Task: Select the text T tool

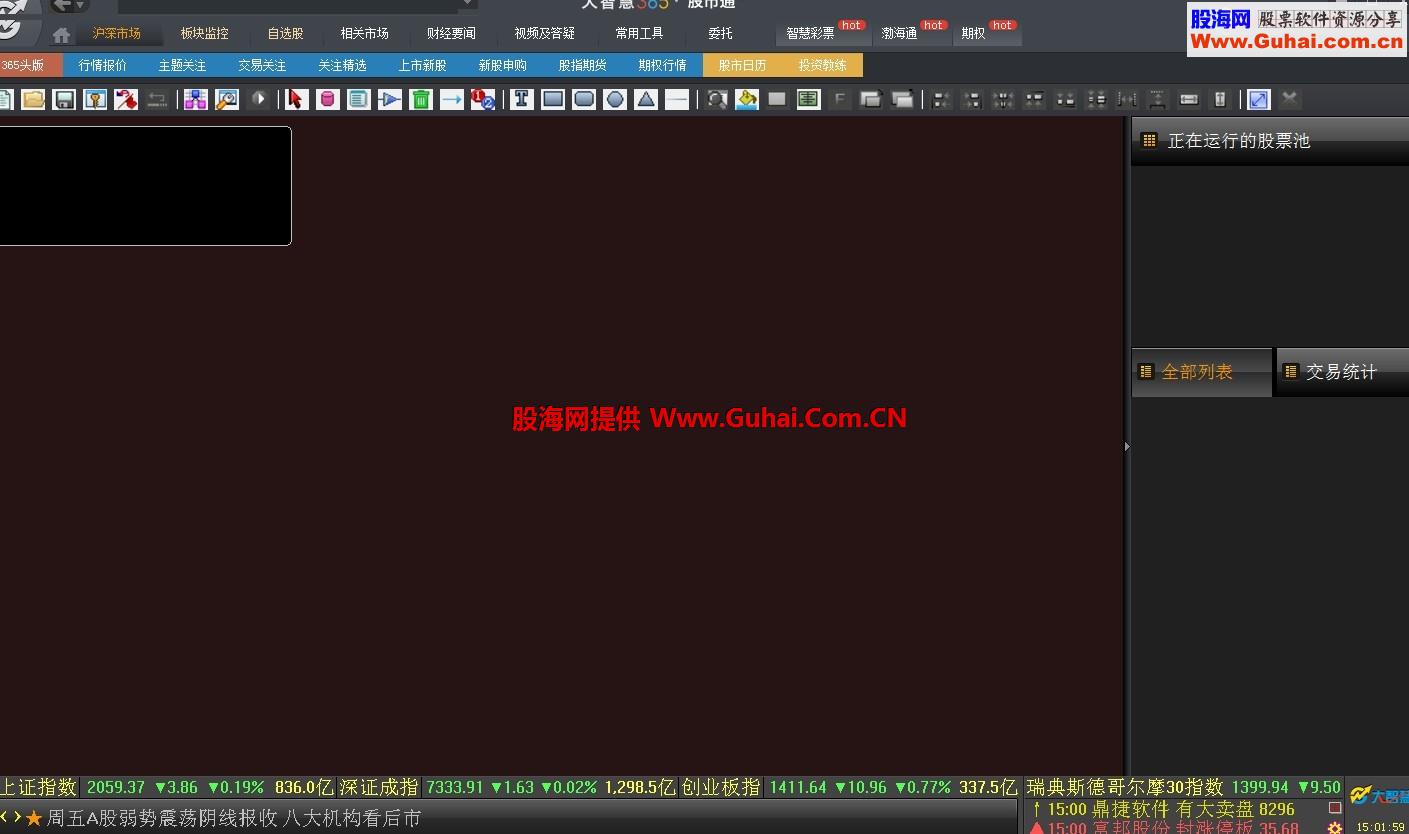Action: pyautogui.click(x=522, y=99)
